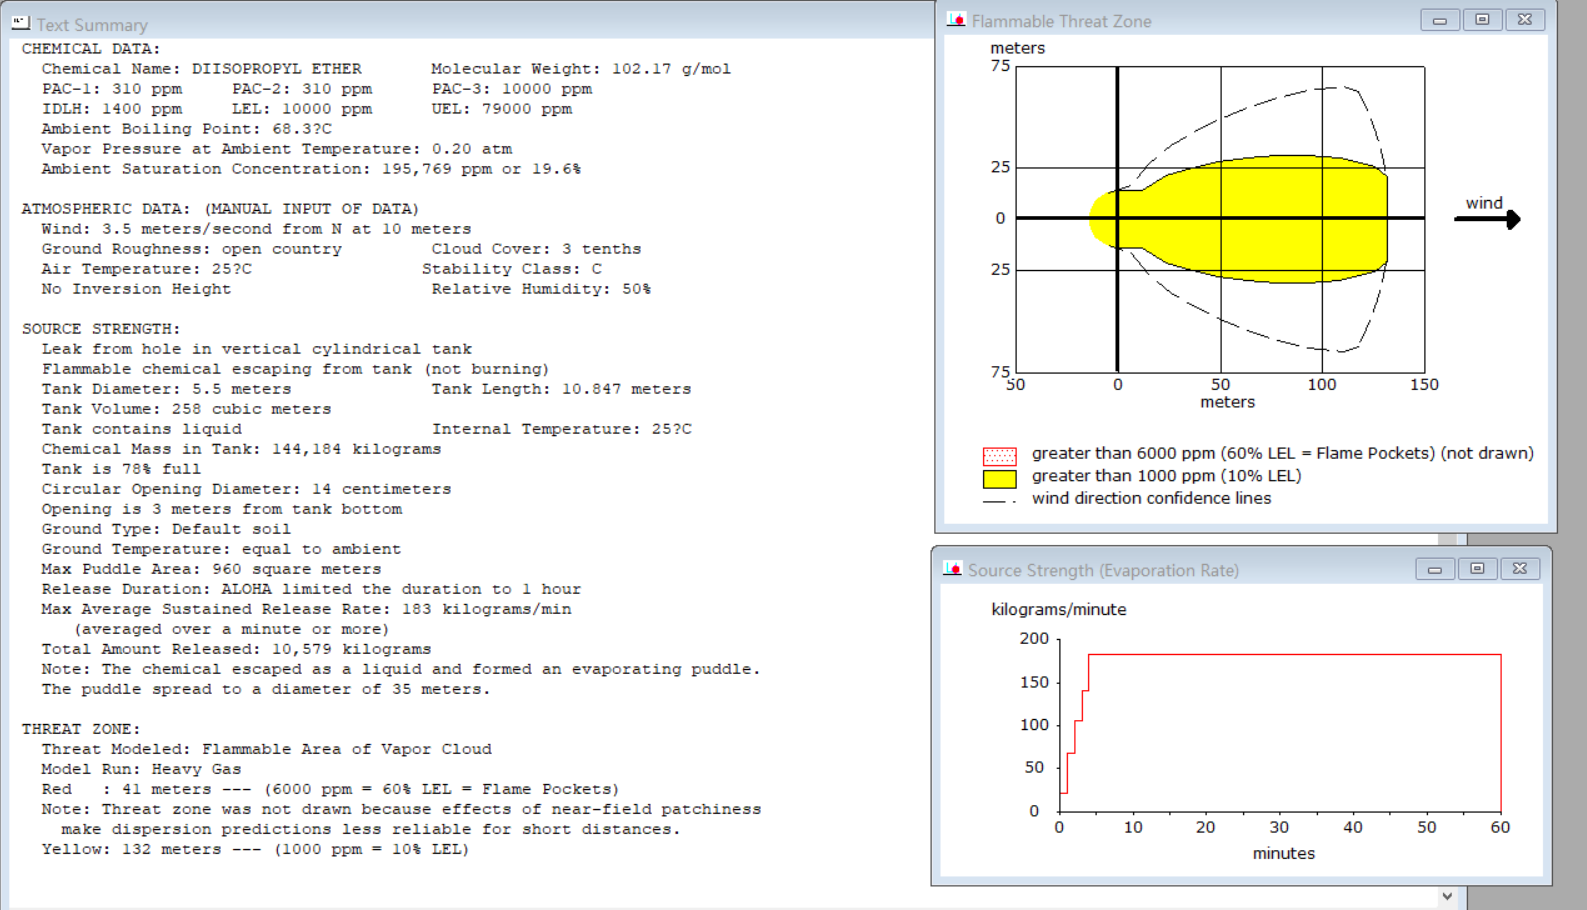Viewport: 1587px width, 910px height.
Task: Click the wind direction confidence lines legend dash
Action: point(999,500)
